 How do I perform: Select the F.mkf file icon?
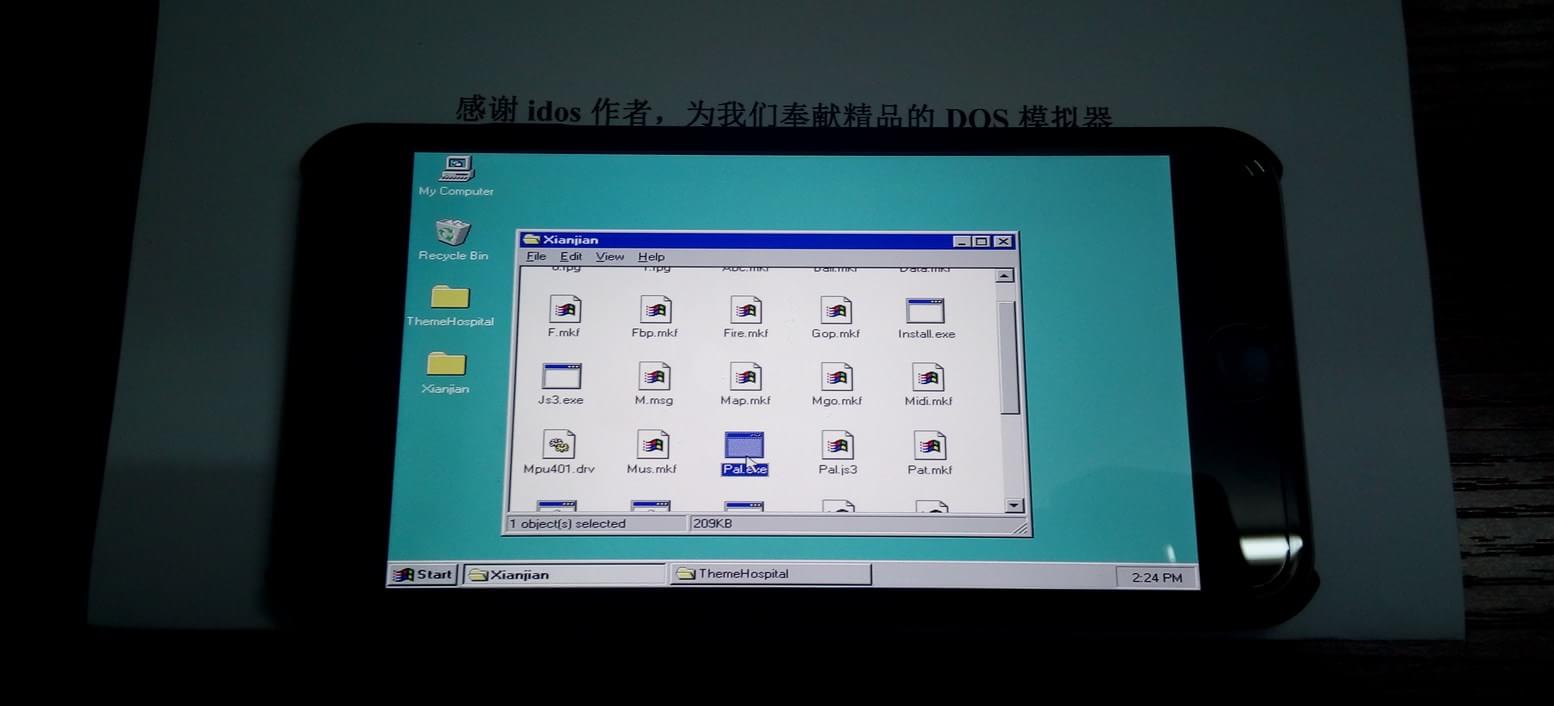point(565,309)
